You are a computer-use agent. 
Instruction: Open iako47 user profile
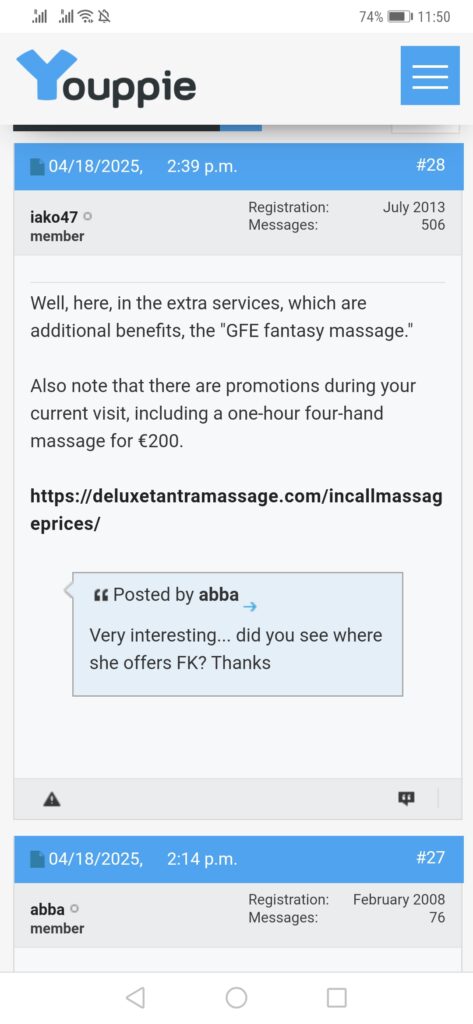click(54, 217)
